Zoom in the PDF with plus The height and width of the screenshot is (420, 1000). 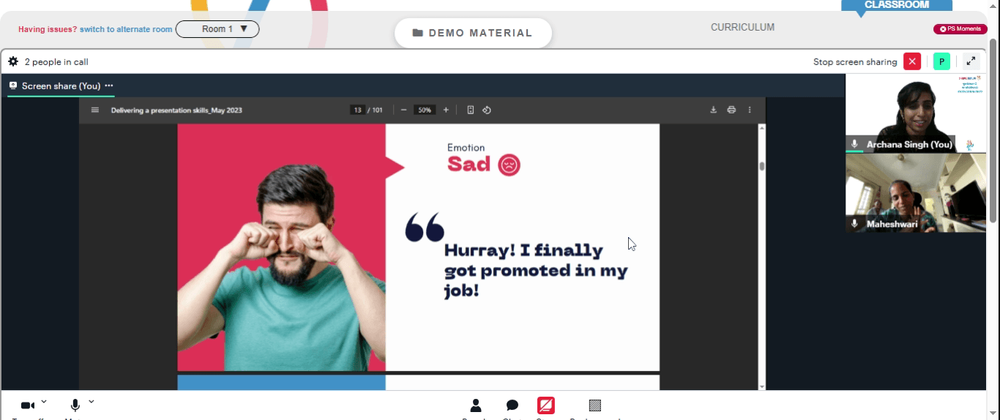446,110
